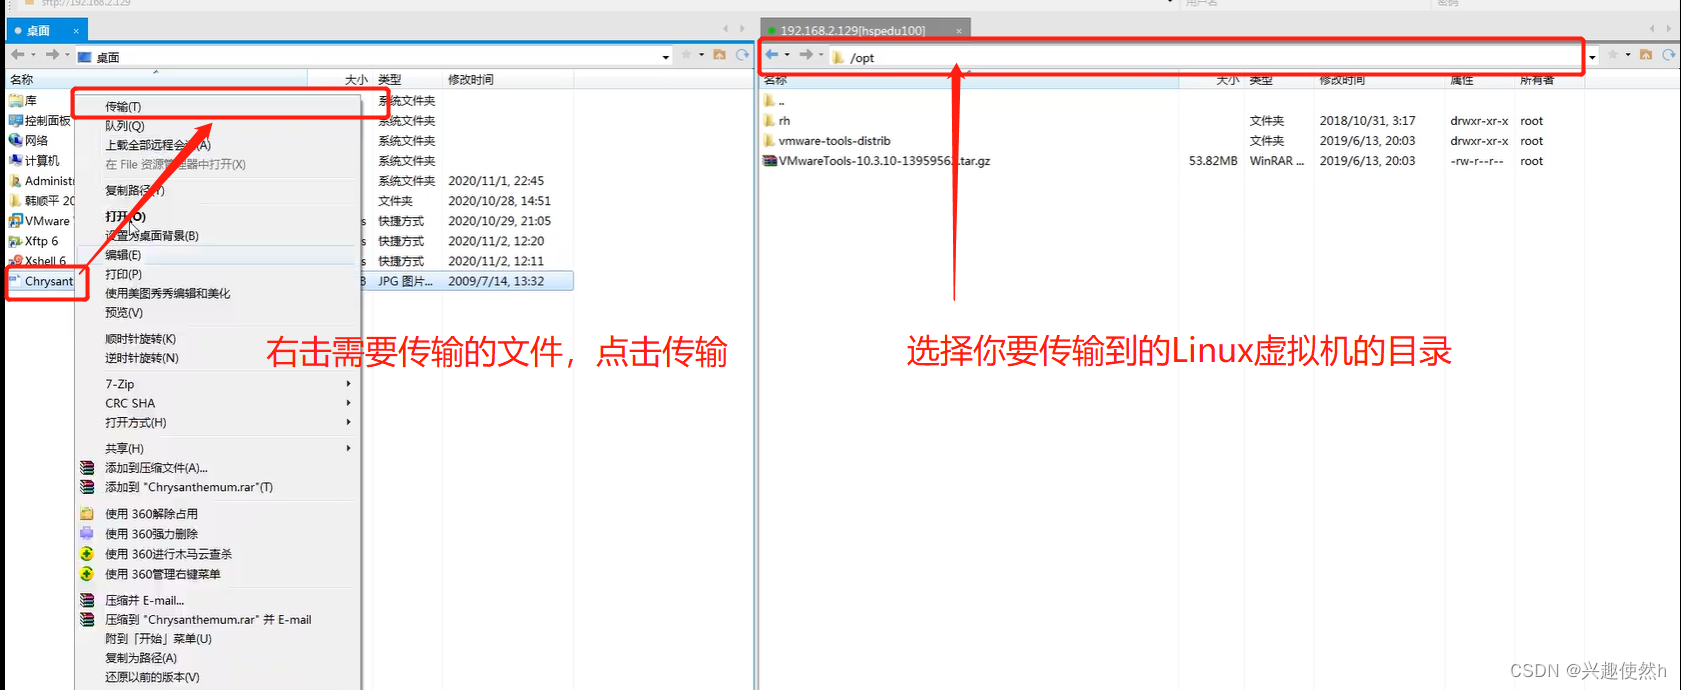The width and height of the screenshot is (1681, 690).
Task: Click WinRAR icon beside 添加到压缩文件(A)...
Action: (x=87, y=468)
